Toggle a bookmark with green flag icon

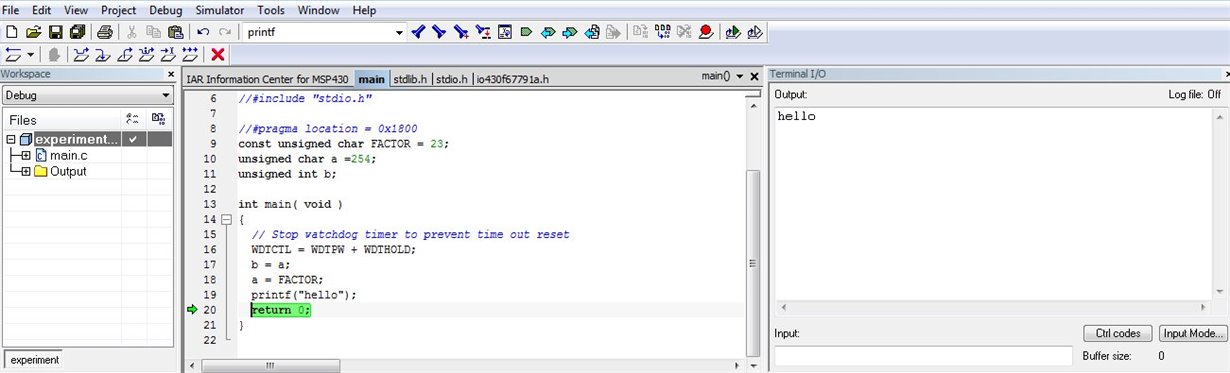[526, 32]
